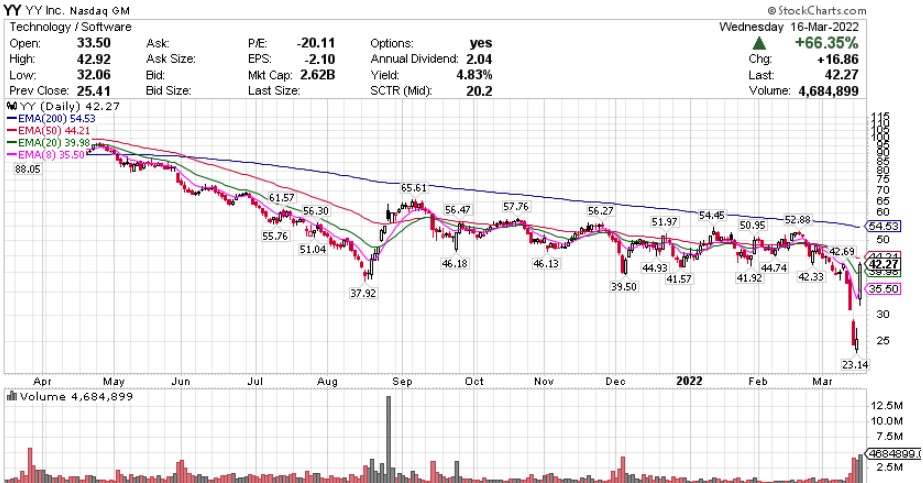
Task: Click the 44.93 price label
Action: click(655, 268)
